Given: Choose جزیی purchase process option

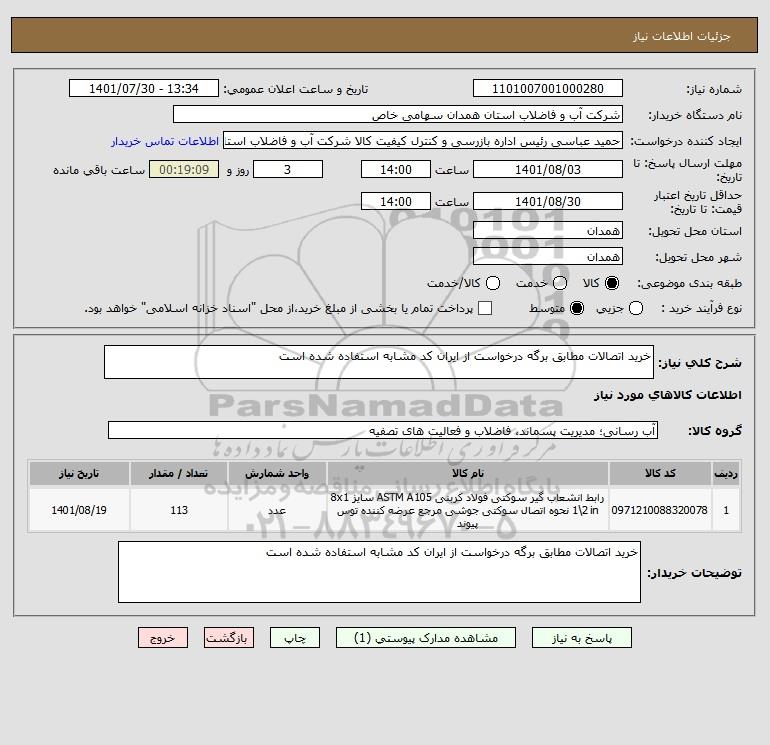Looking at the screenshot, I should (636, 308).
